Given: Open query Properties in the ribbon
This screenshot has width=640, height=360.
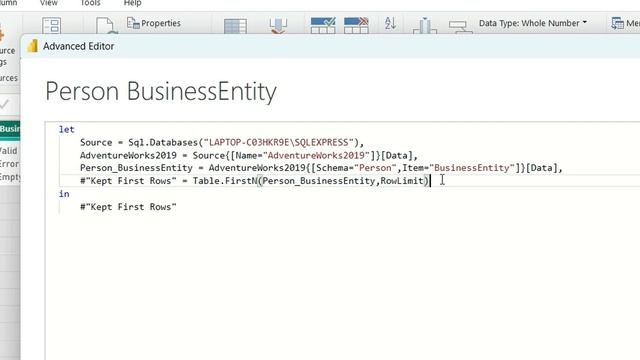Looking at the screenshot, I should pyautogui.click(x=154, y=23).
